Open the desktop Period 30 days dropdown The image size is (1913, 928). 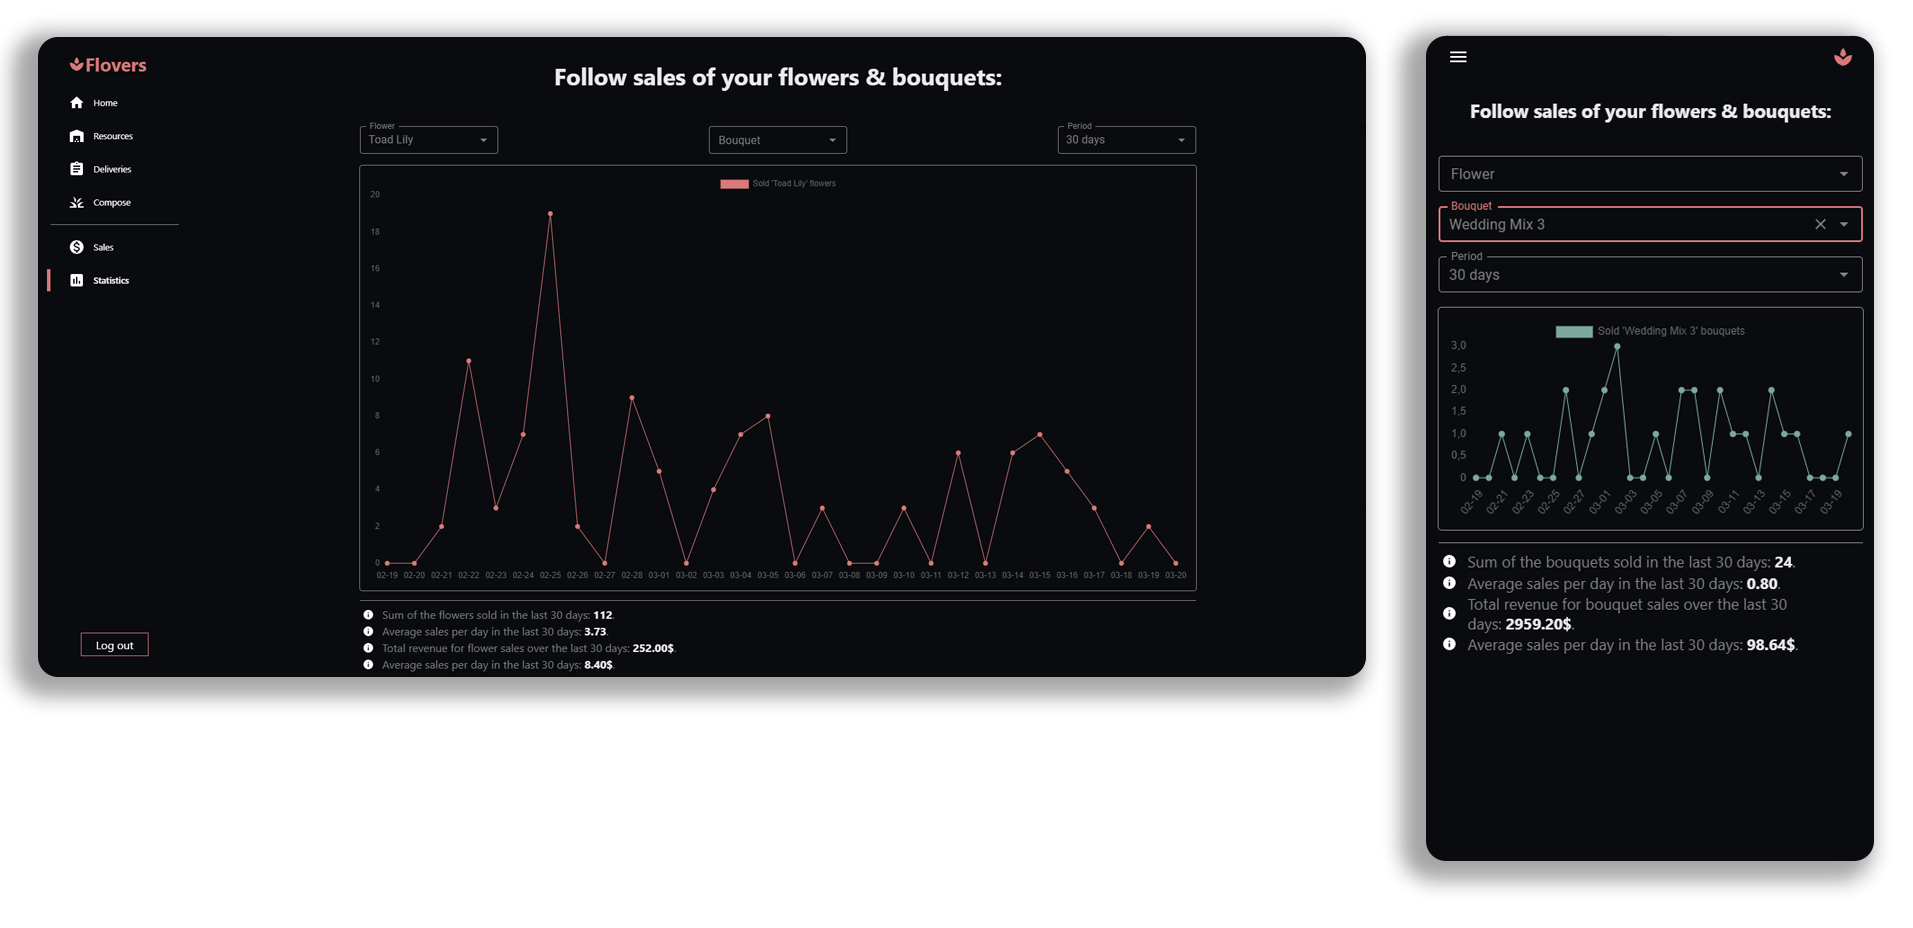1127,140
